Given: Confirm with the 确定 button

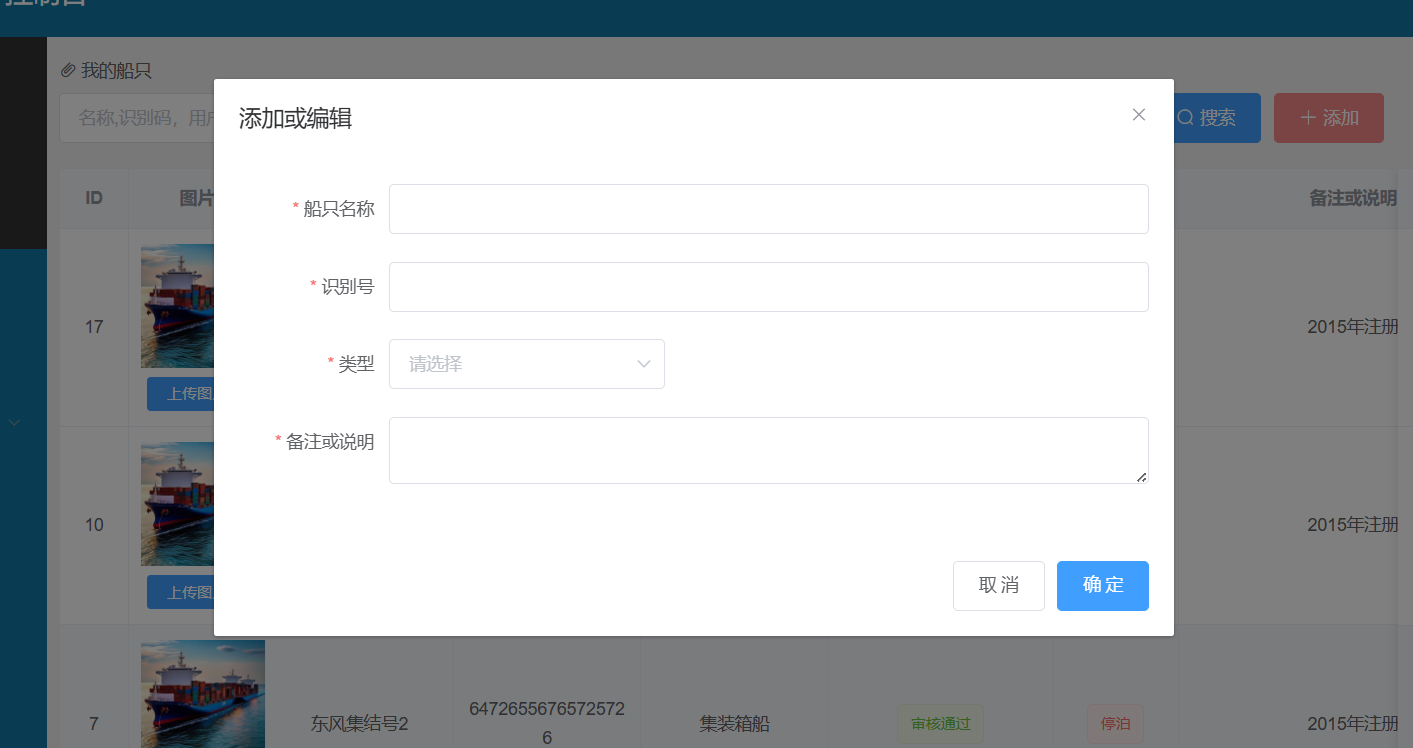Looking at the screenshot, I should [x=1102, y=586].
